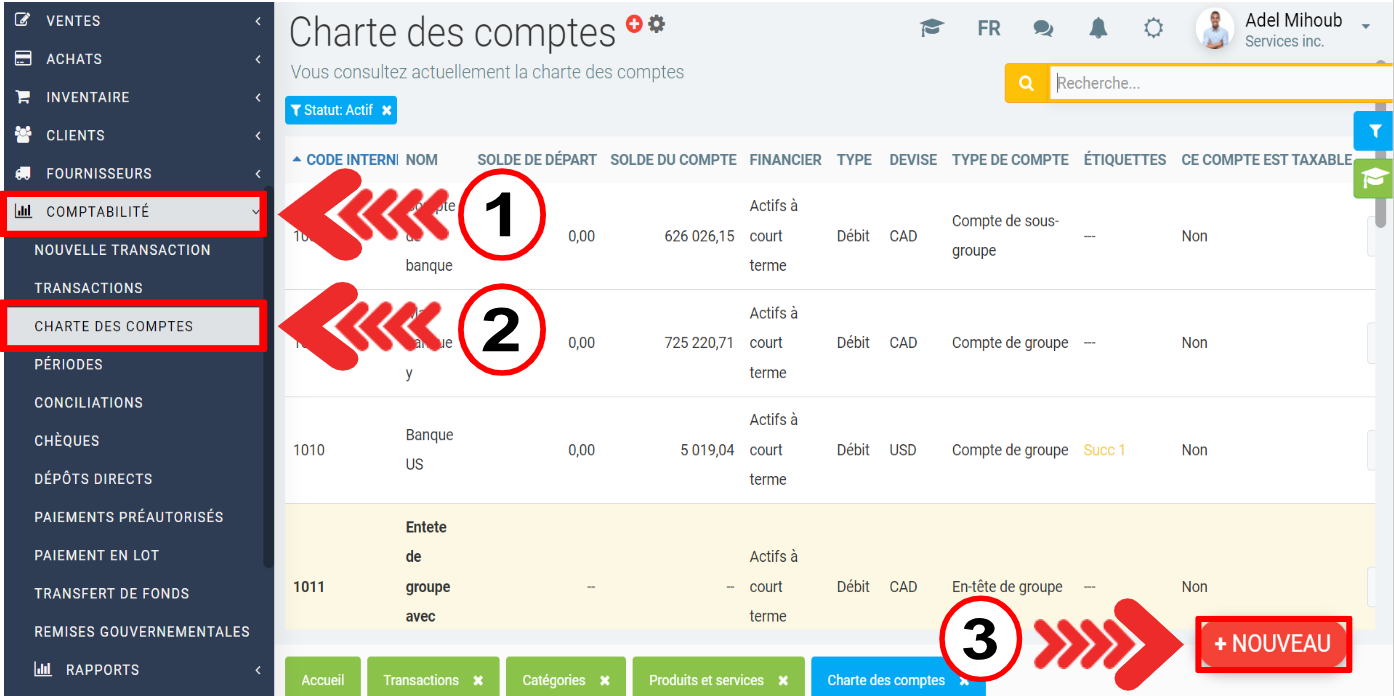Viewport: 1394px width, 696px height.
Task: Switch to the Accueil tab
Action: click(322, 680)
